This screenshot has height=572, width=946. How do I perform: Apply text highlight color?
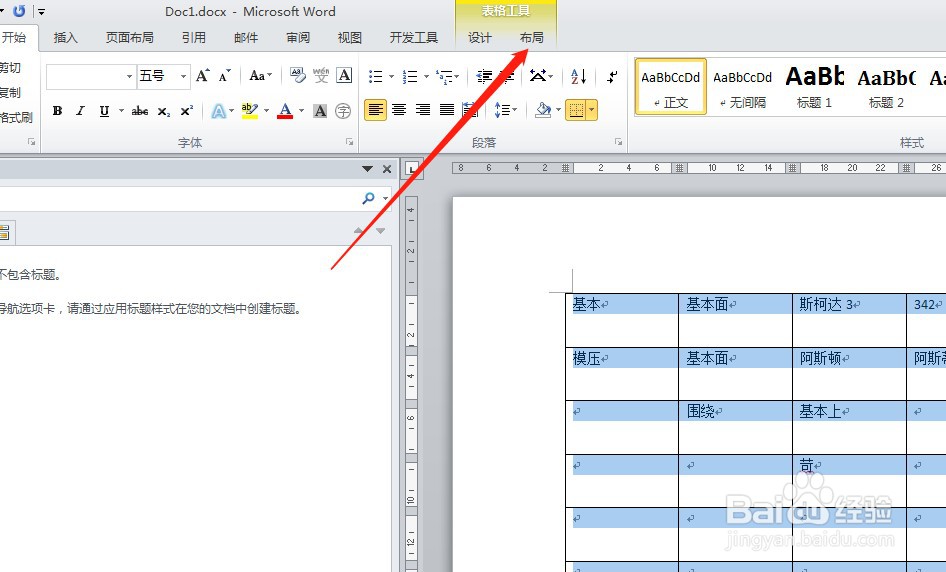tap(249, 111)
